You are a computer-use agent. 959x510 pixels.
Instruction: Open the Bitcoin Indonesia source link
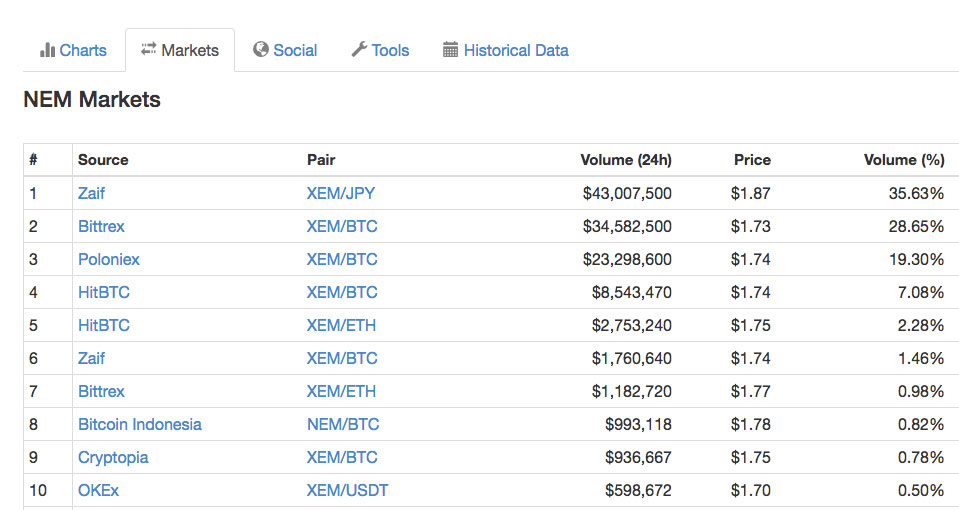(x=139, y=424)
